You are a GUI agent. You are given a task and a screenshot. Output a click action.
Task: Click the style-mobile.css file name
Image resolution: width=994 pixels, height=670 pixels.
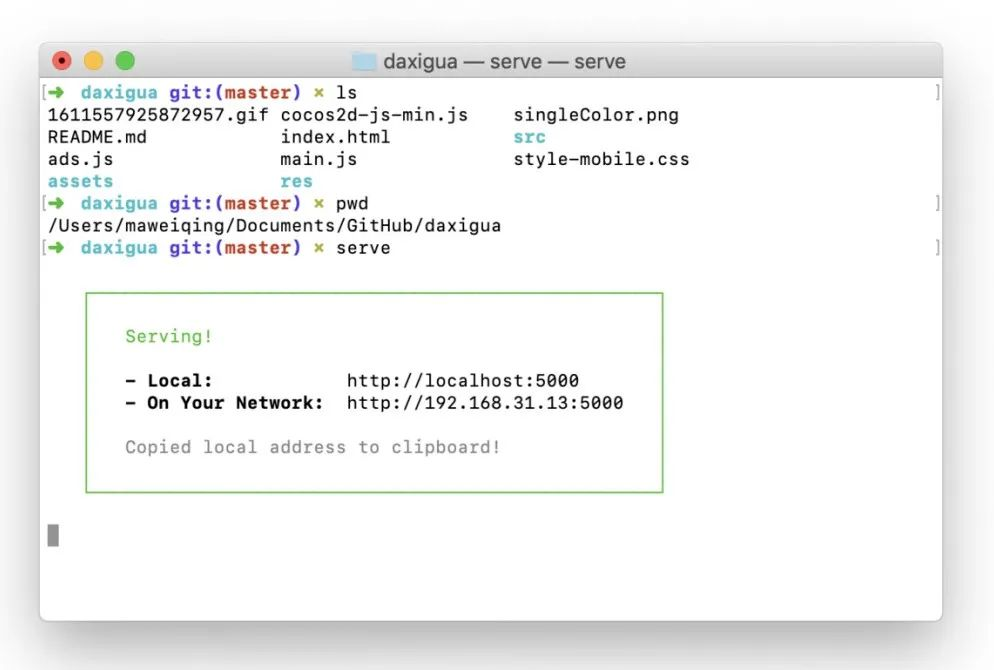point(602,159)
